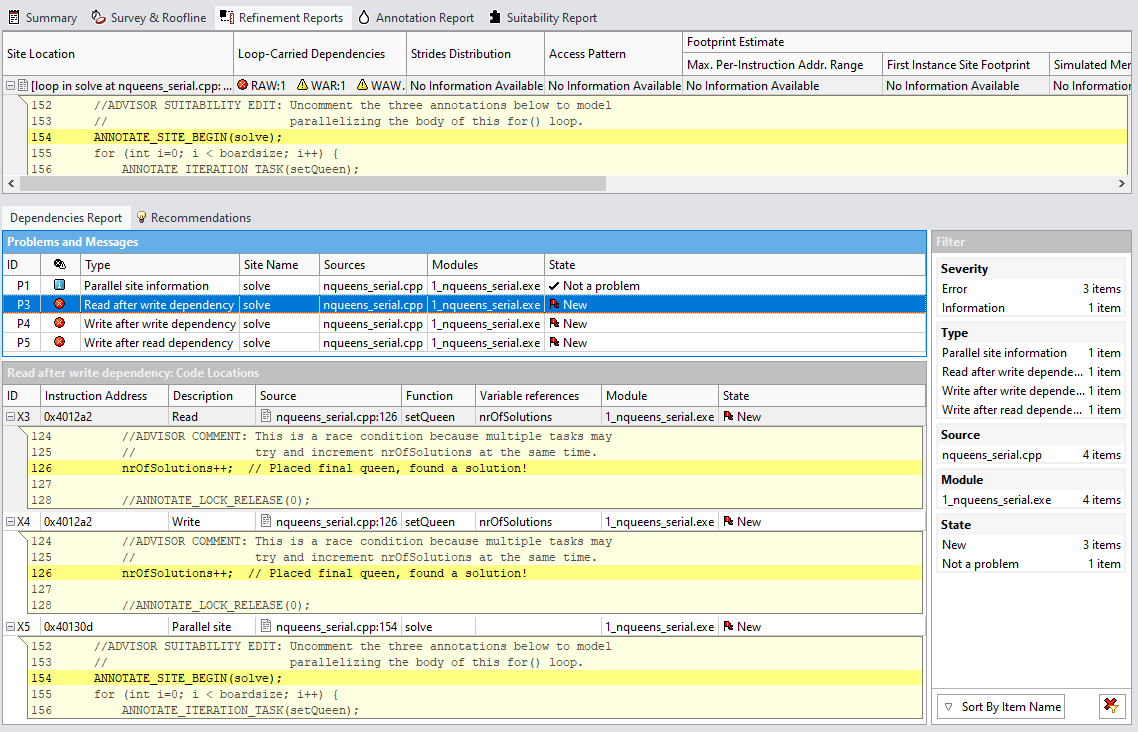Image resolution: width=1138 pixels, height=732 pixels.
Task: Click the Recommendations lightbulb icon
Action: coord(142,217)
